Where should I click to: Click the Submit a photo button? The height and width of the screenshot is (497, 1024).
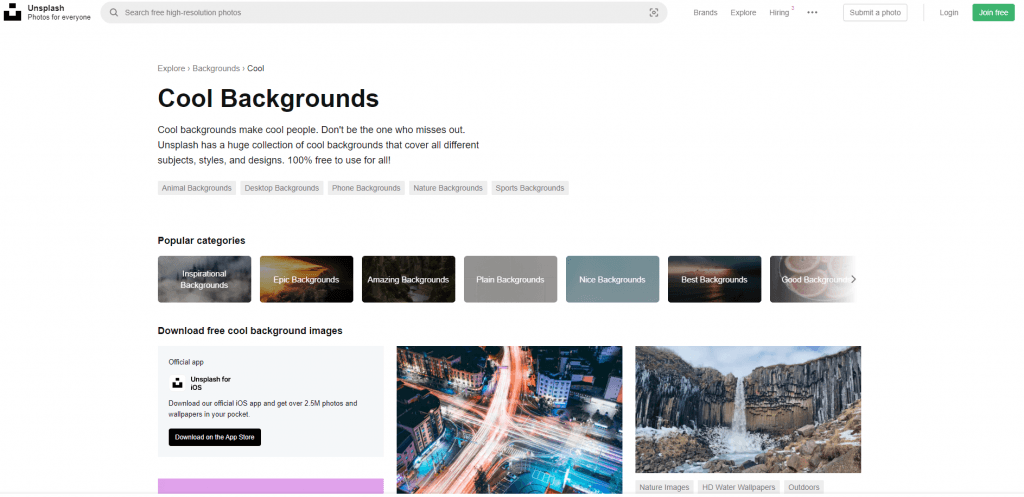pos(875,12)
